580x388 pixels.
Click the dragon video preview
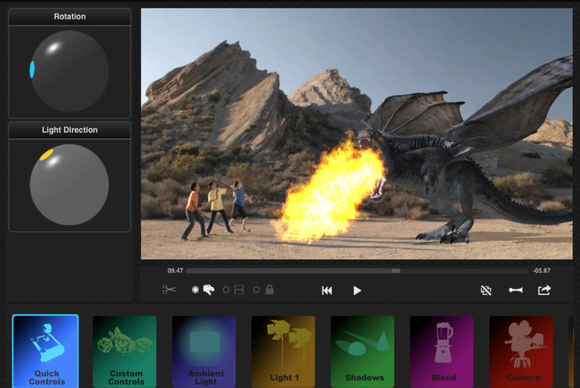point(357,134)
